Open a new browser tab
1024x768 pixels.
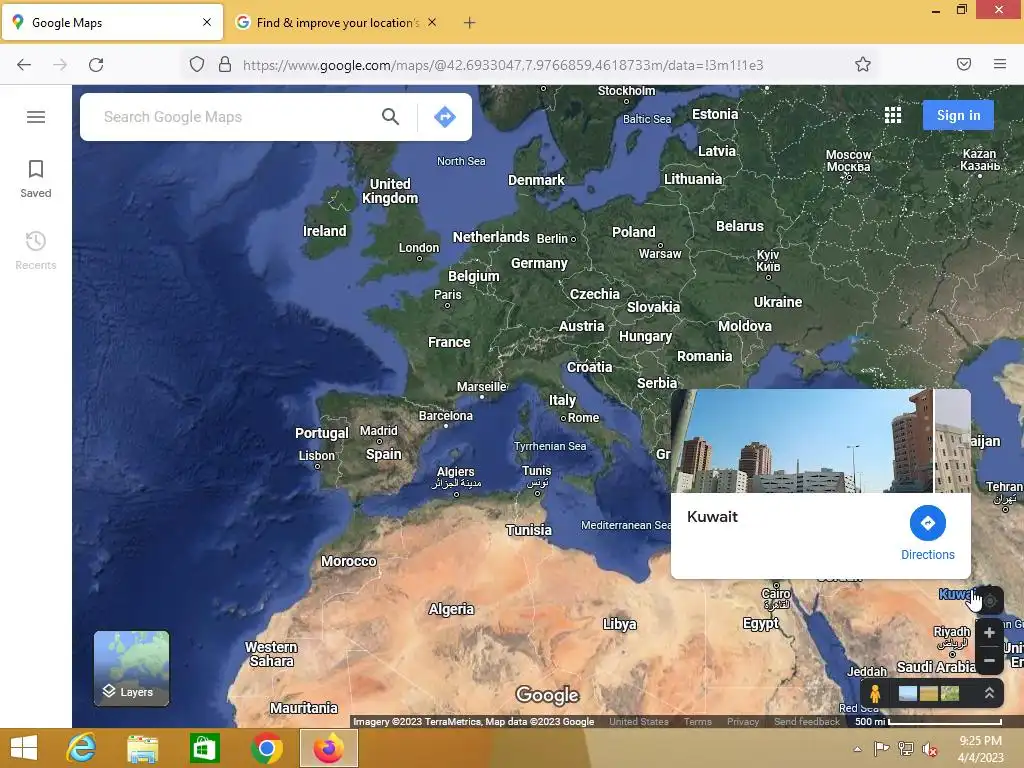469,23
